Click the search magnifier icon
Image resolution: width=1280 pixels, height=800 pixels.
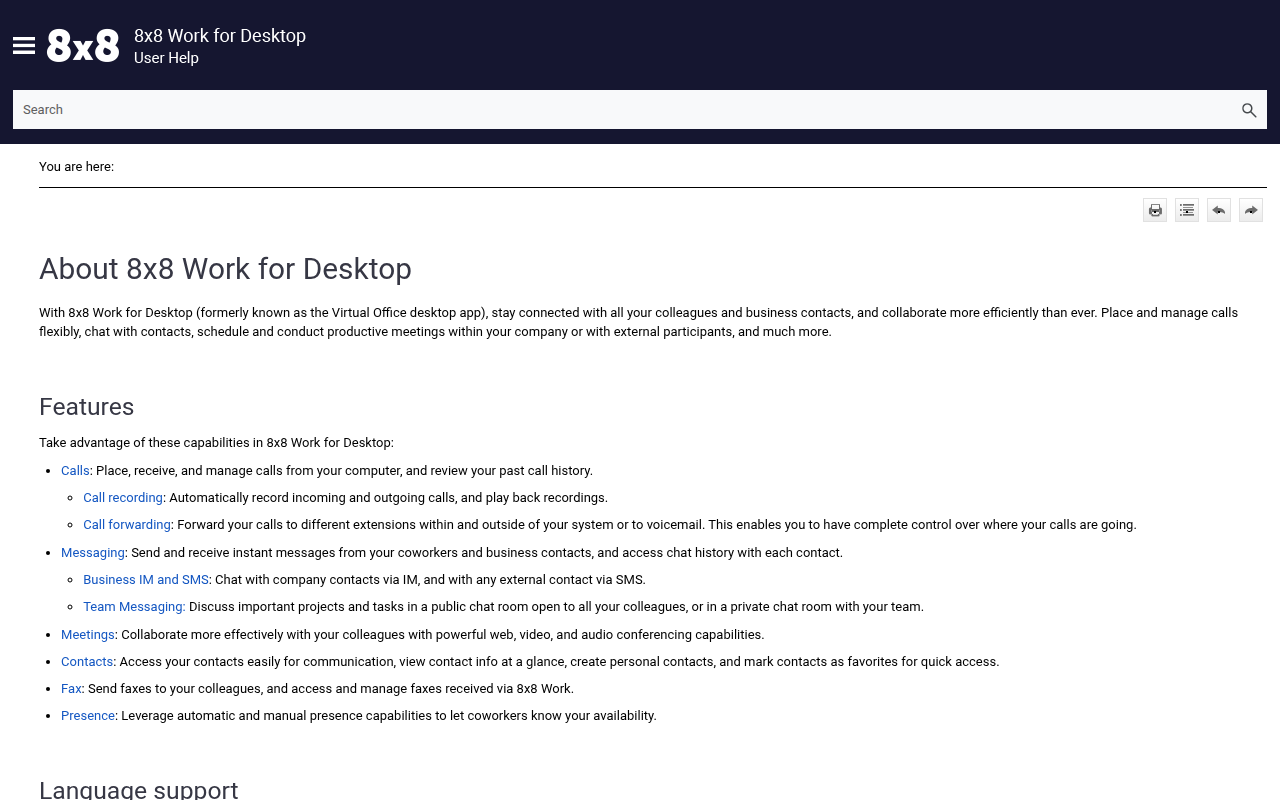click(x=1249, y=110)
